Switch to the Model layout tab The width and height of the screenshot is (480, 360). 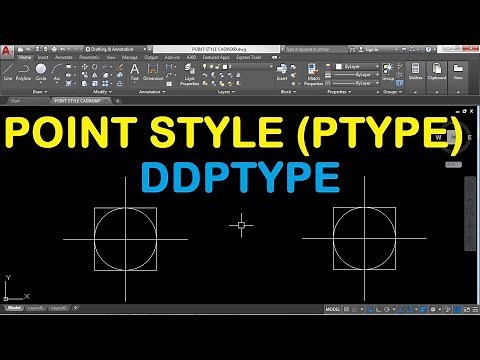tap(14, 308)
